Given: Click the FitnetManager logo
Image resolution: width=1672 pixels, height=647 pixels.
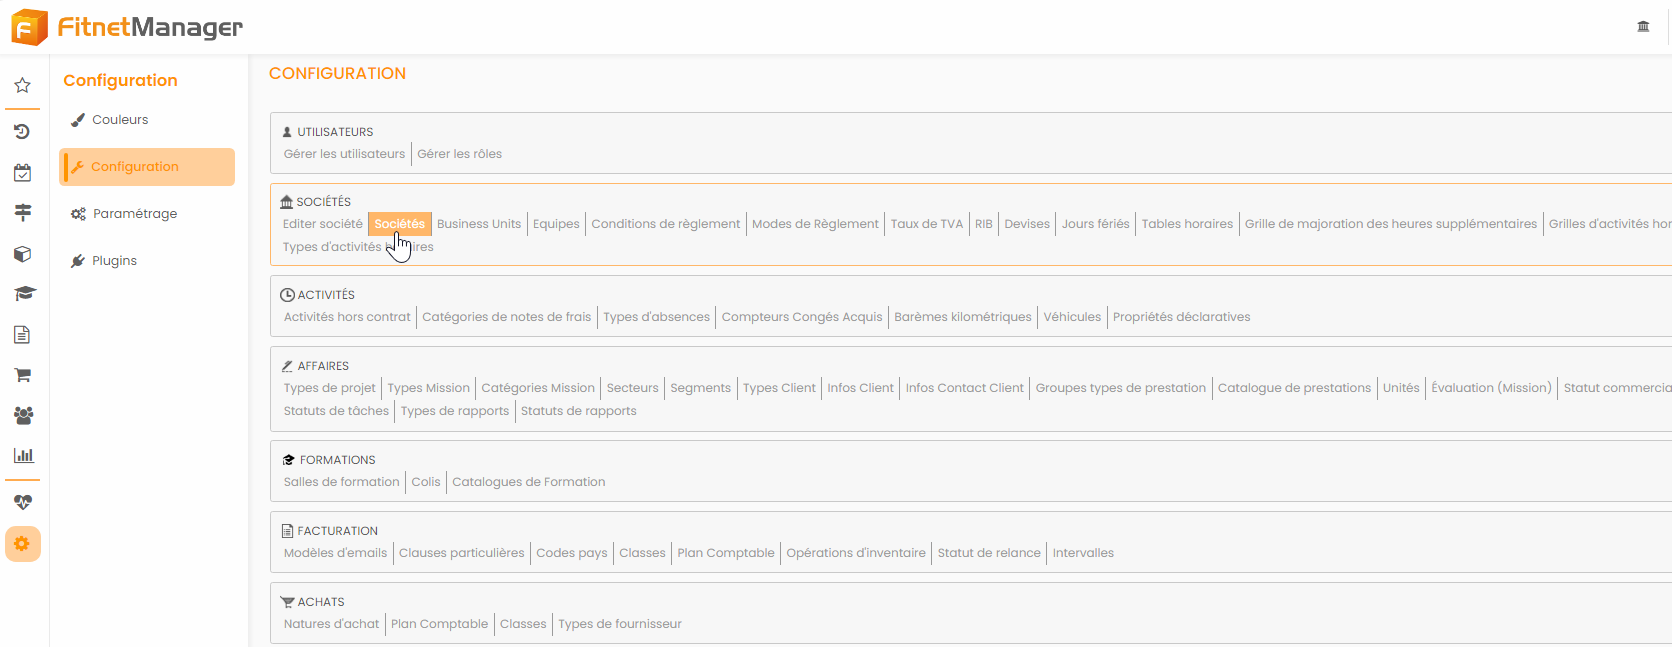Looking at the screenshot, I should 127,27.
